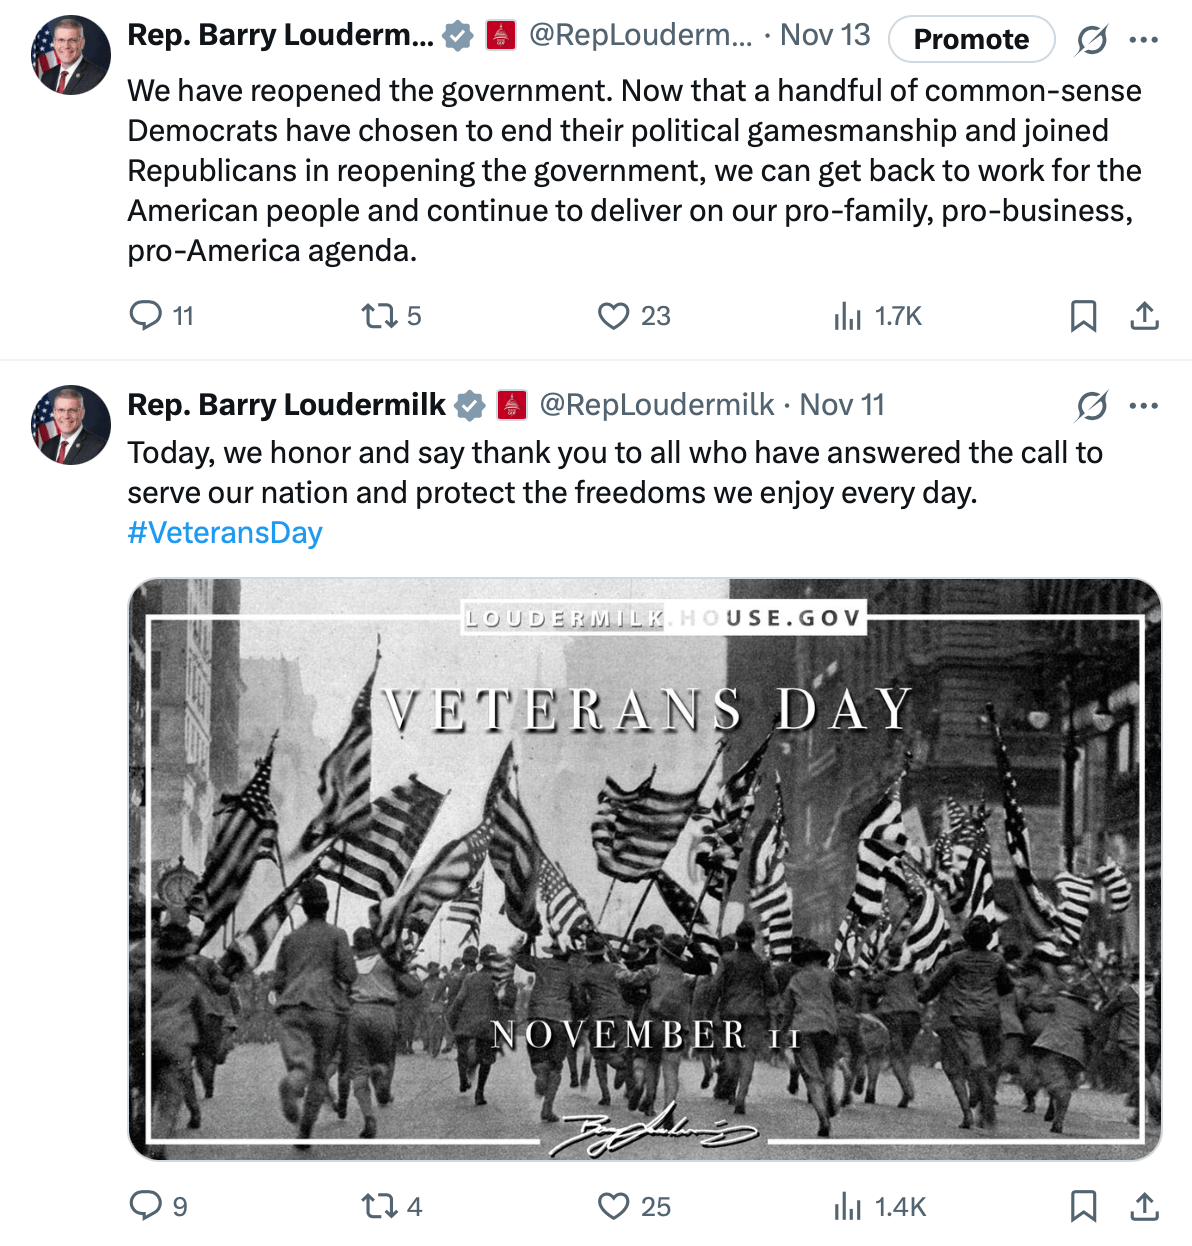Screen dimensions: 1192x1246
Task: Click the #VeteransDay hashtag
Action: click(225, 533)
